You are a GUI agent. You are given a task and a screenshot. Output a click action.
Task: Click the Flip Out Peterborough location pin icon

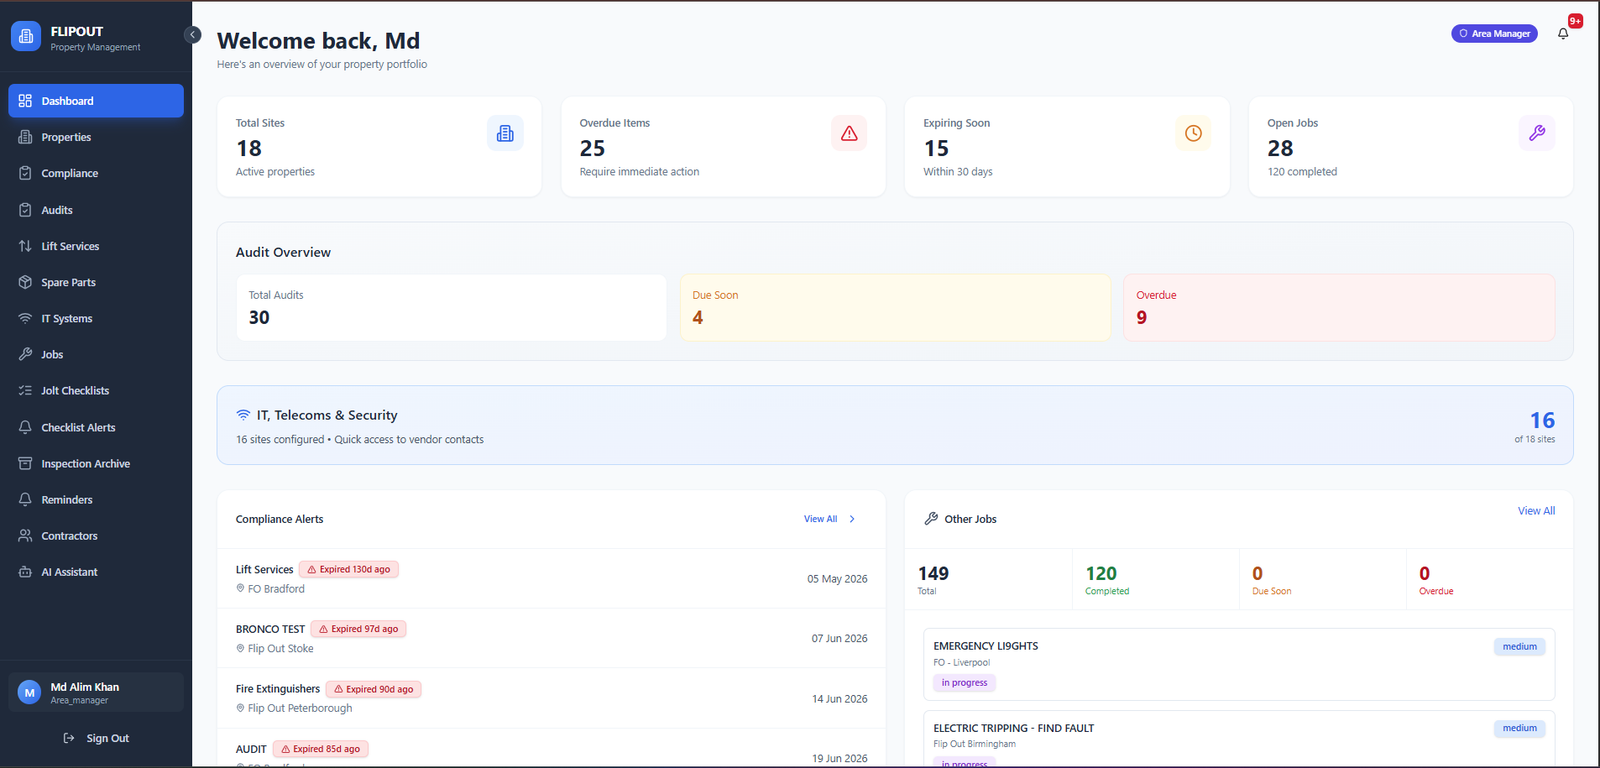[x=240, y=708]
